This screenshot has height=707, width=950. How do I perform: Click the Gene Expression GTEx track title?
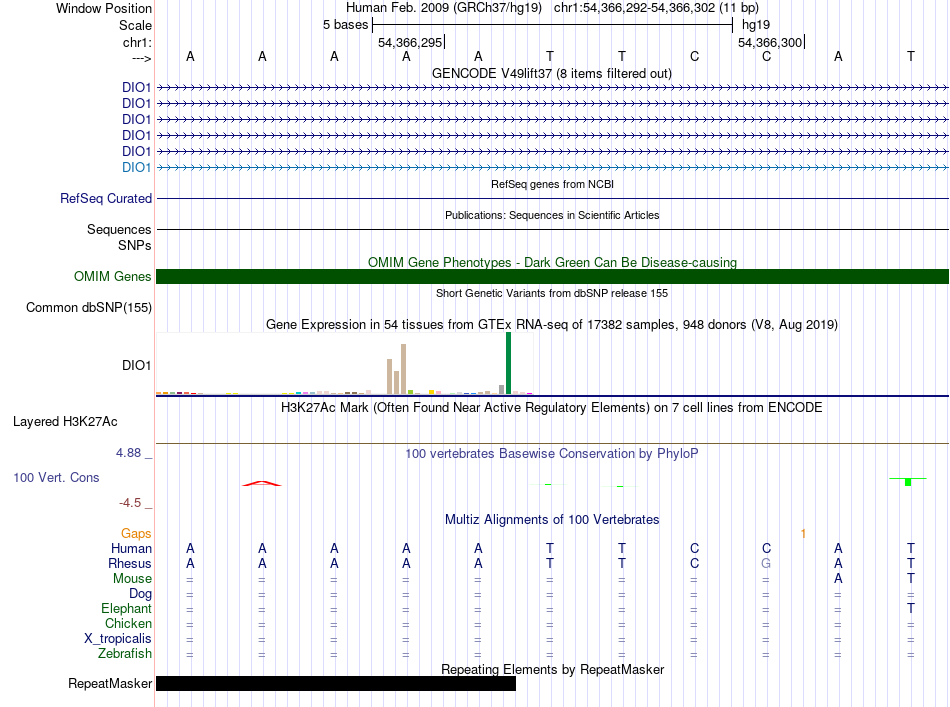coord(552,324)
